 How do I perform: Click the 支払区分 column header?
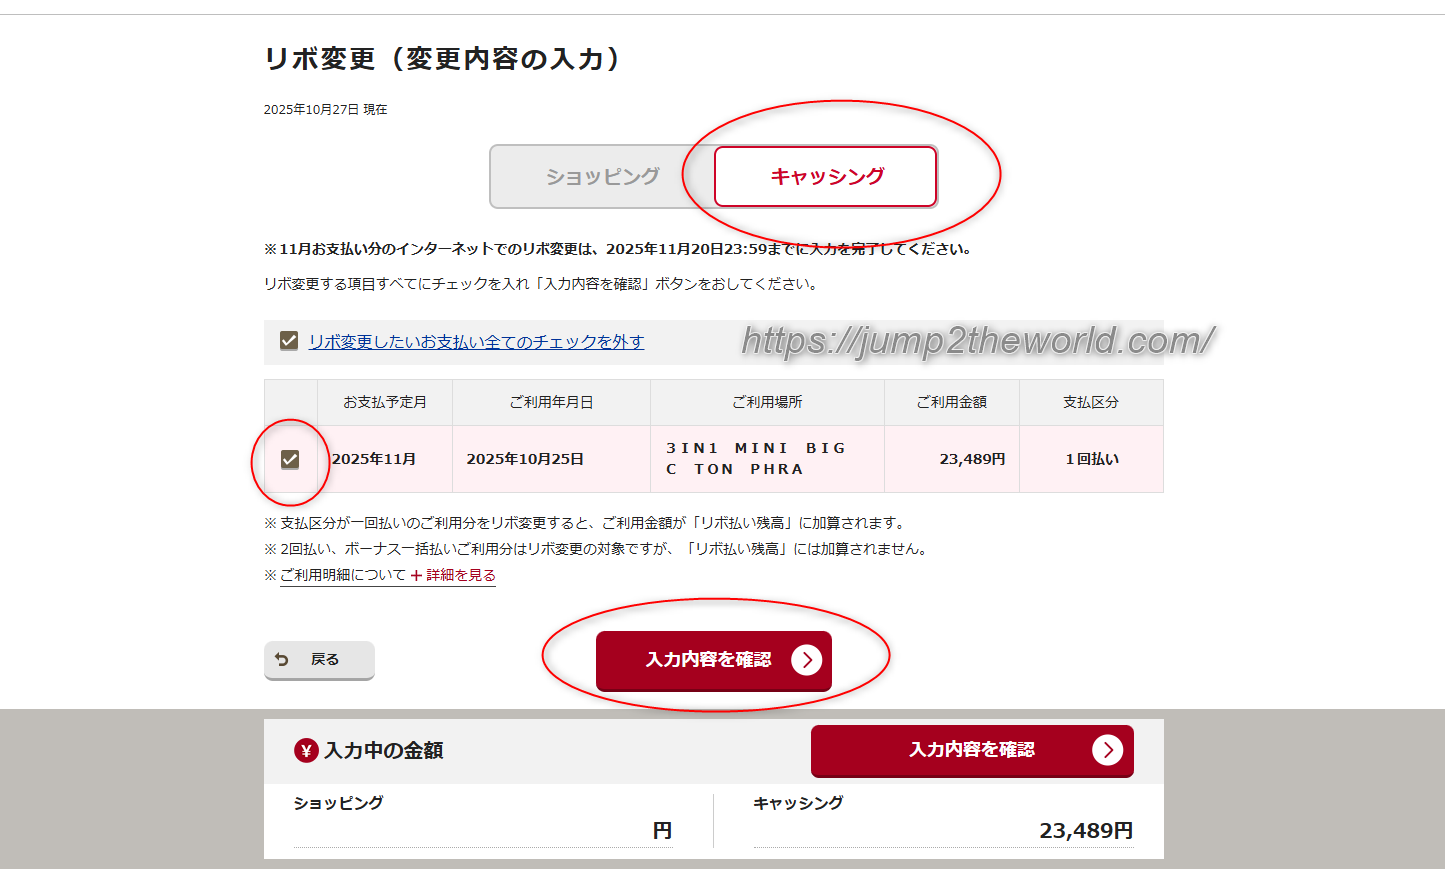click(1091, 402)
